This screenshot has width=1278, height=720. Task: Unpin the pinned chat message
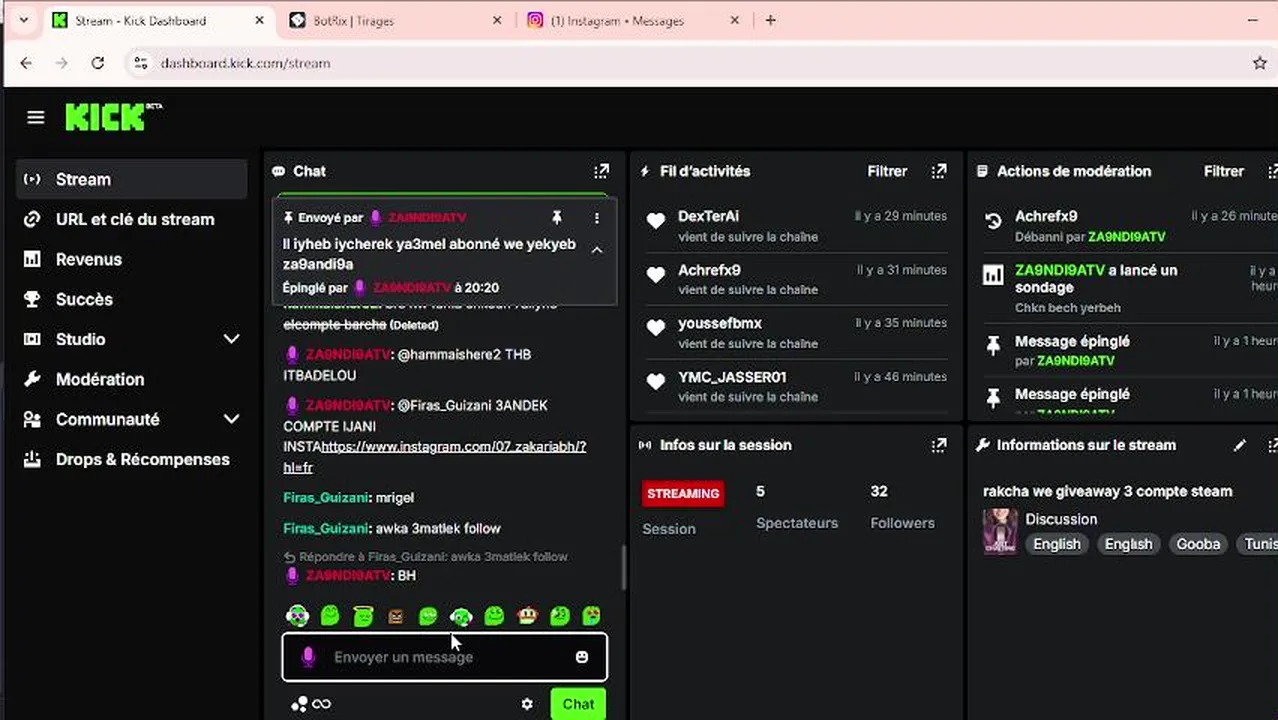click(x=557, y=217)
